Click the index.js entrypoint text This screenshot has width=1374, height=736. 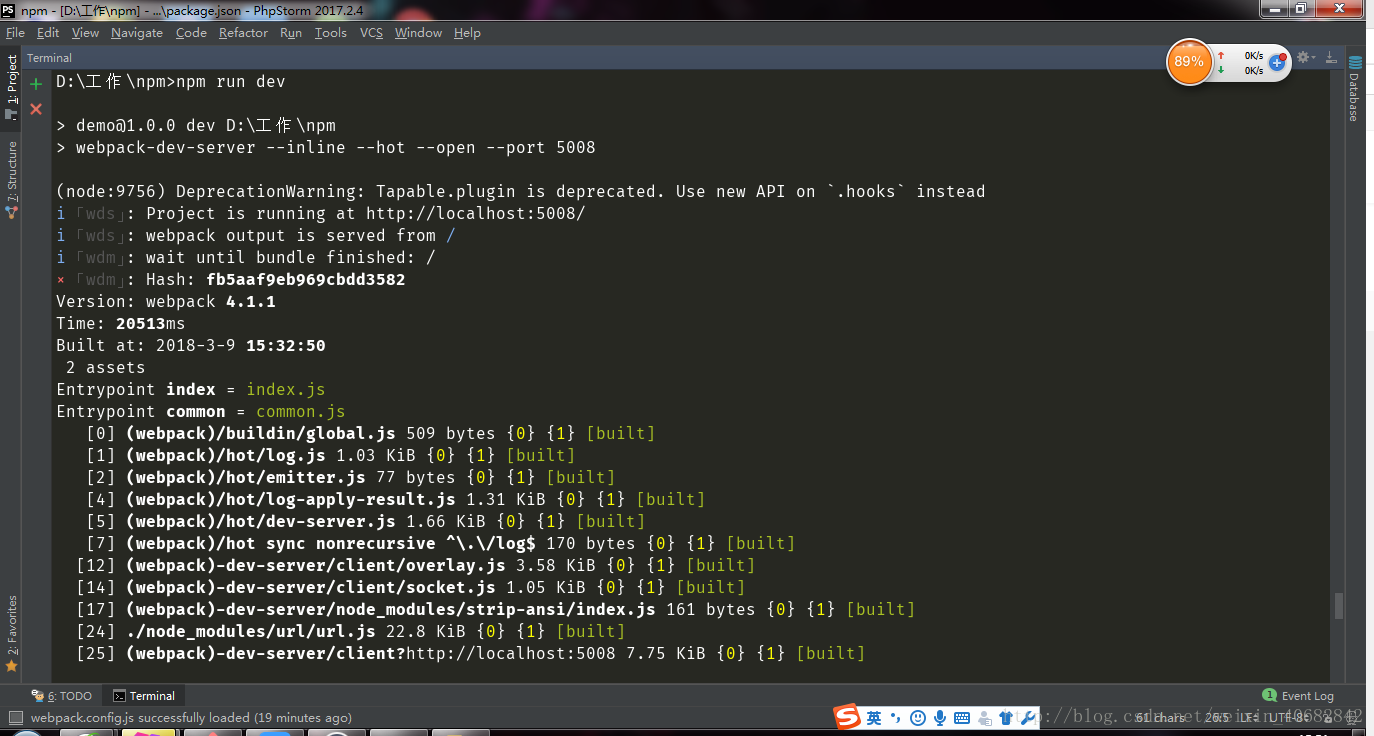[x=286, y=389]
